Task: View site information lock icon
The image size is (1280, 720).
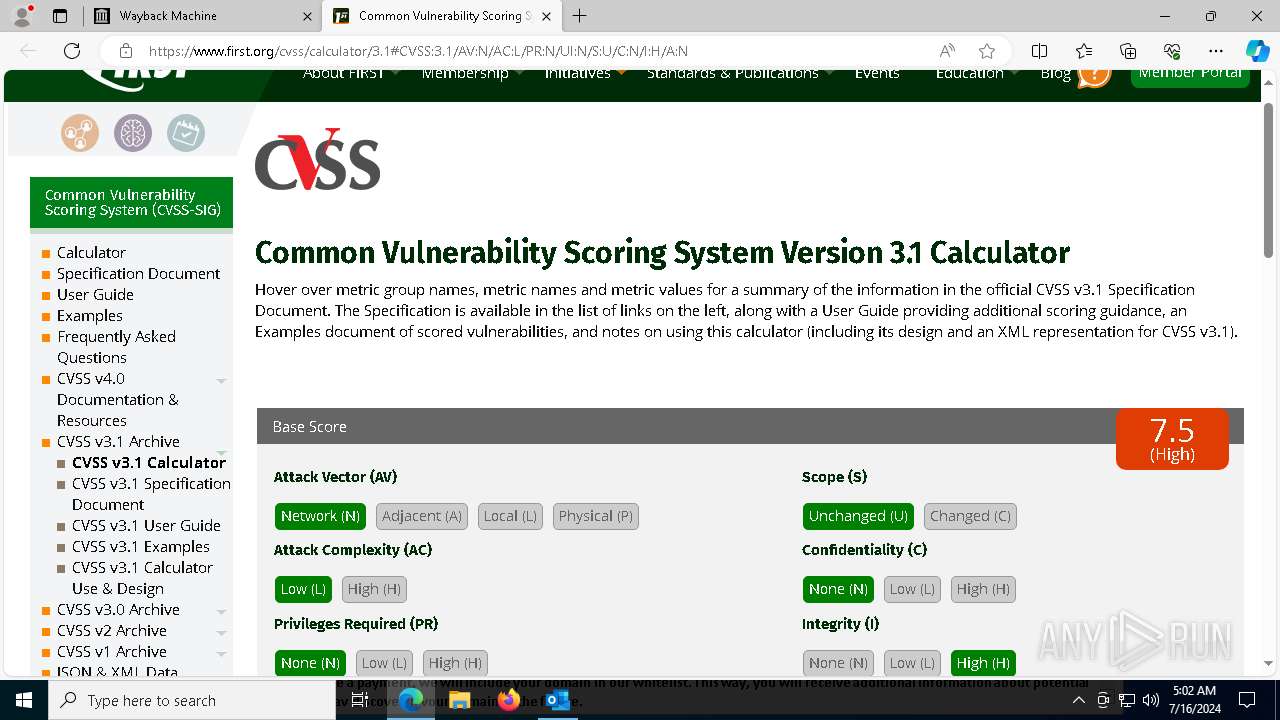Action: pos(125,51)
